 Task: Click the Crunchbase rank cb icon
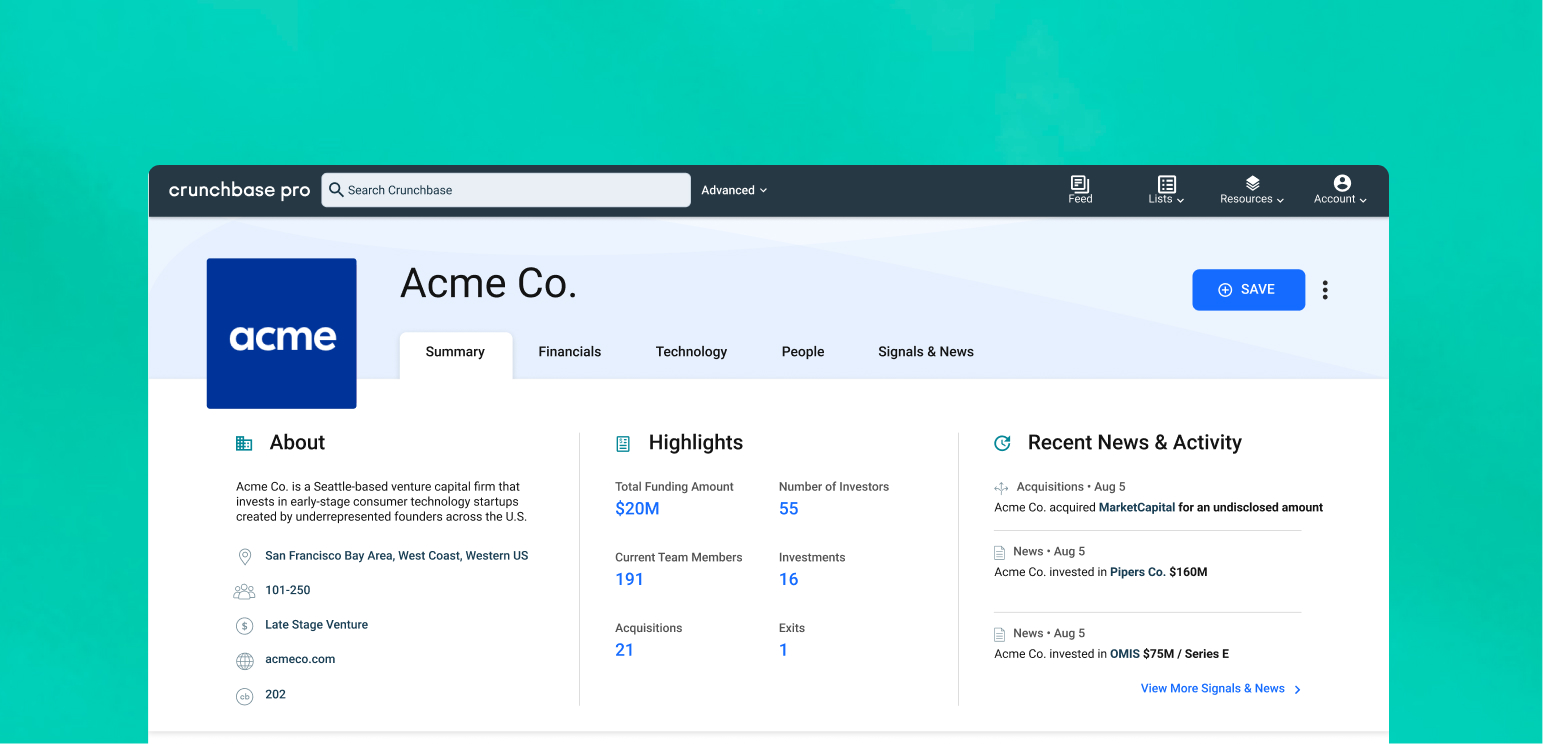pos(244,696)
